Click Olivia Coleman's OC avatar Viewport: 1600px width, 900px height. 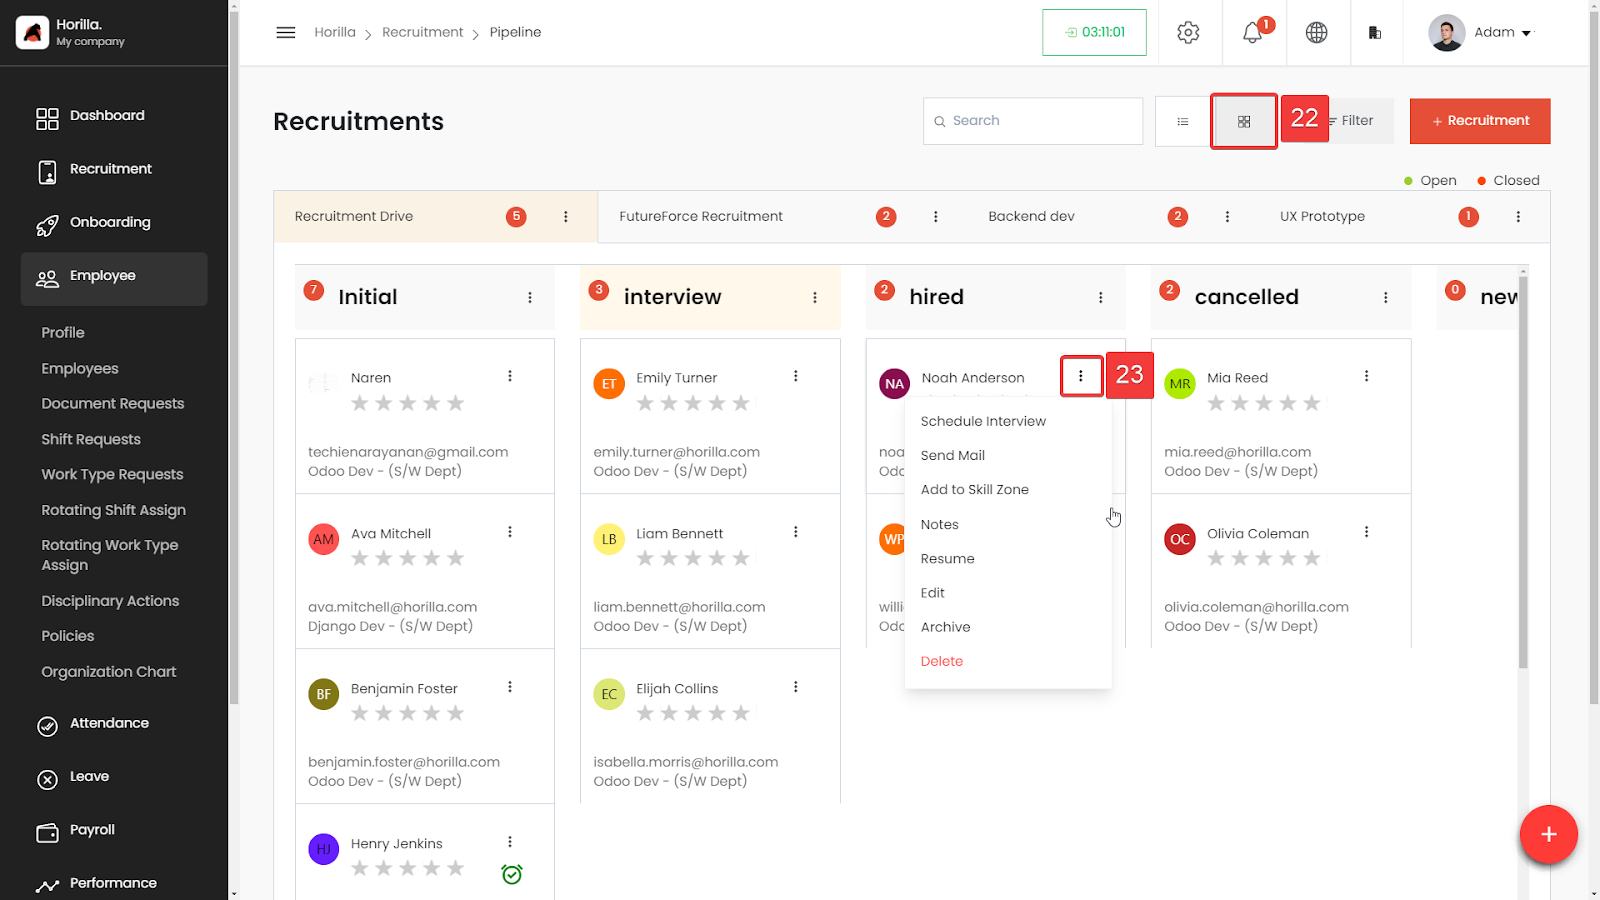pos(1180,540)
